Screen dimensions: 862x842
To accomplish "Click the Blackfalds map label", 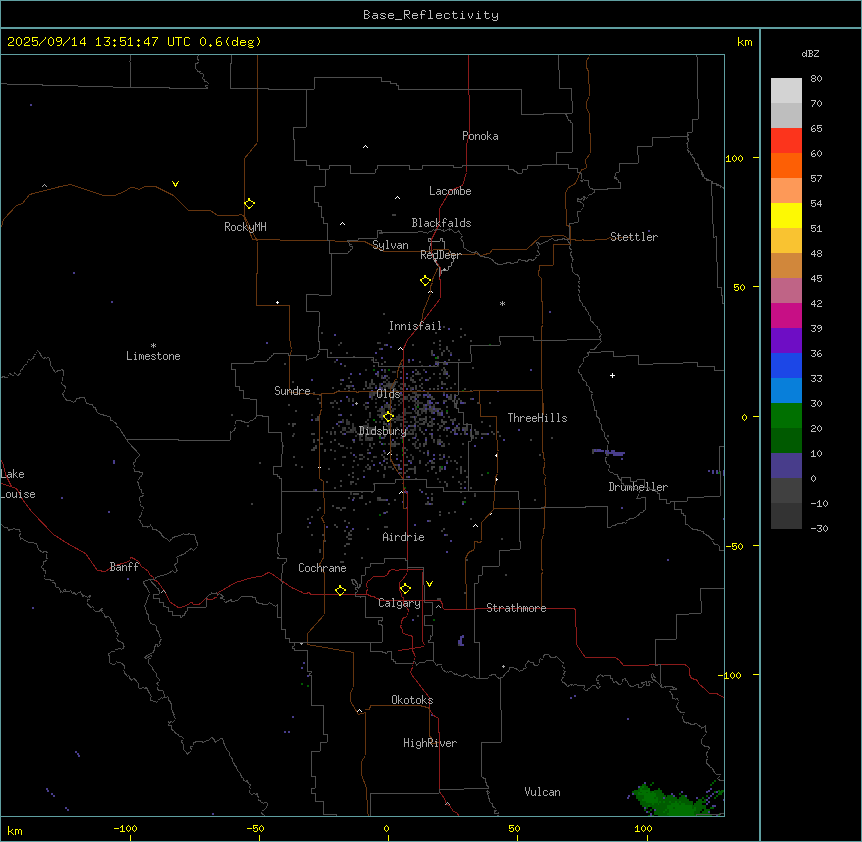I will click(441, 223).
